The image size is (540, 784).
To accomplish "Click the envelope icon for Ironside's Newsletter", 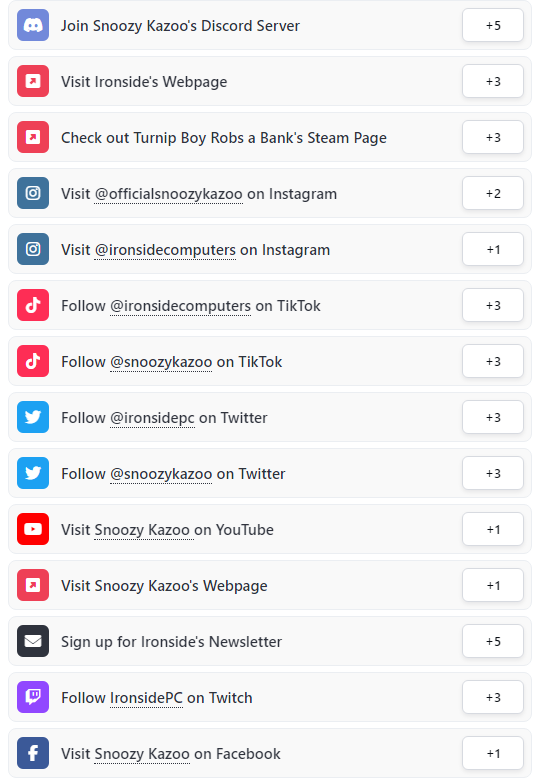I will (33, 641).
